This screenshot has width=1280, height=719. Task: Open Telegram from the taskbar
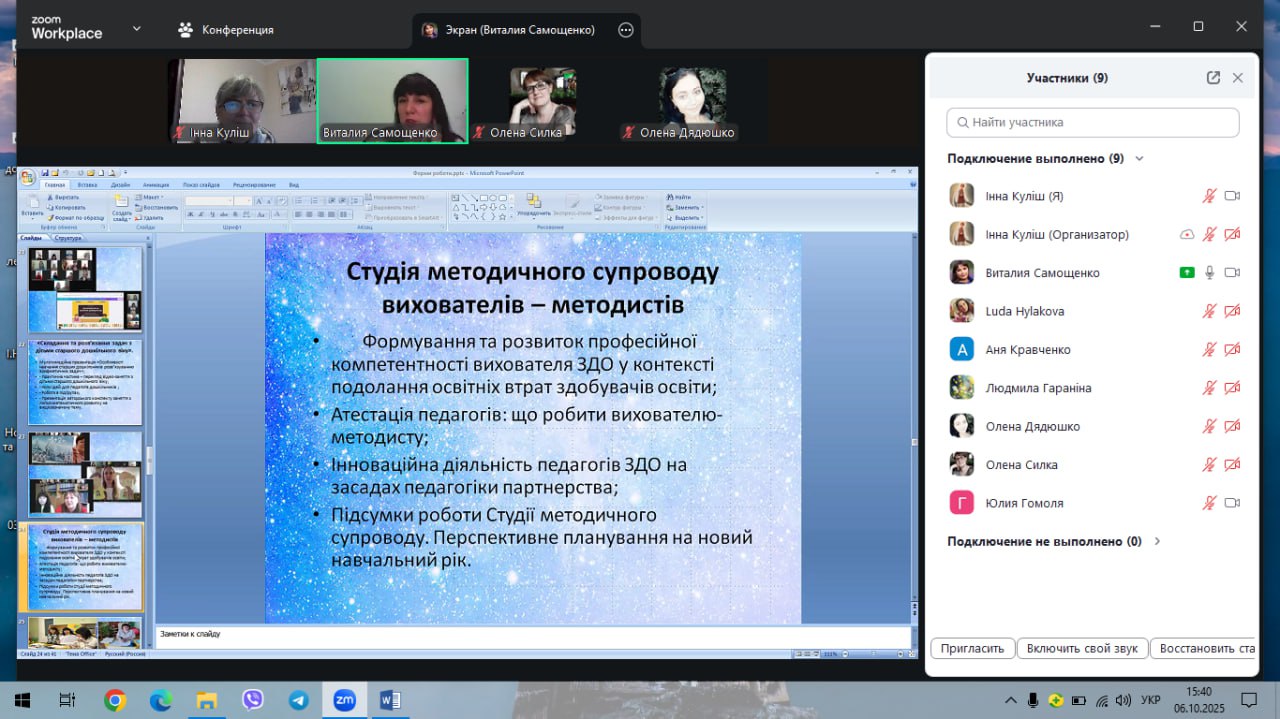tap(299, 700)
